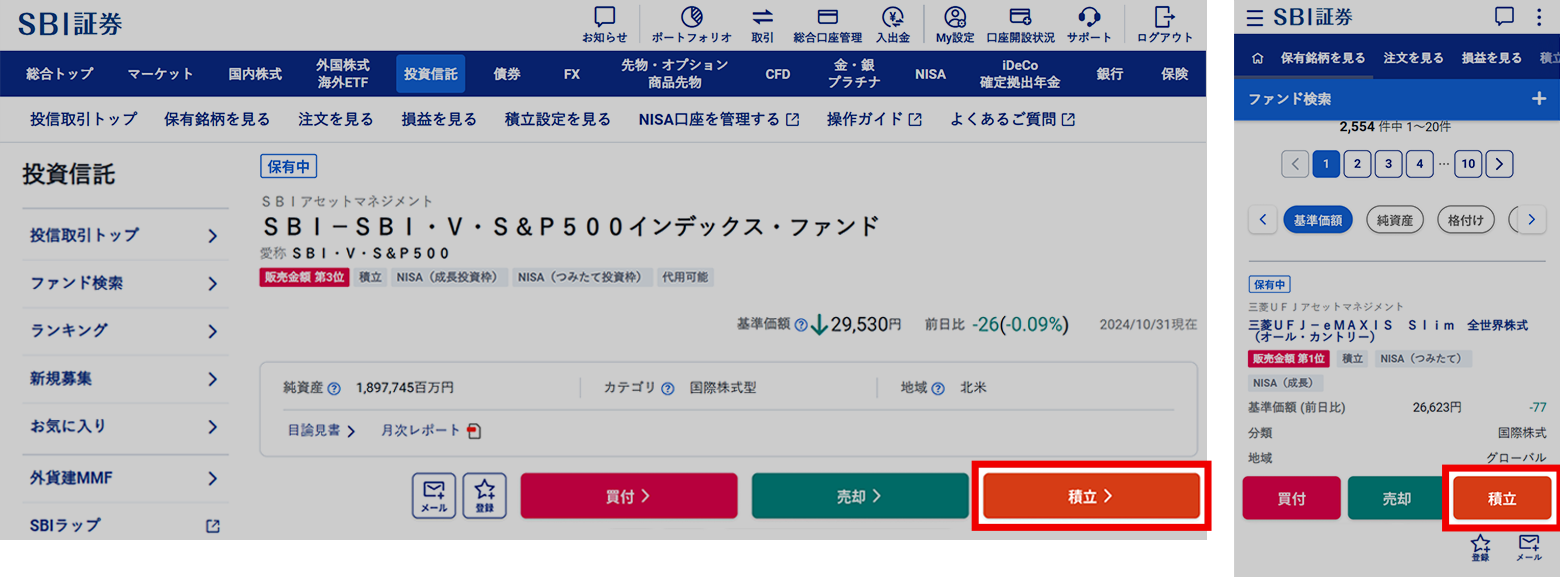Screen dimensions: 1560x577
Task: Click the mobile chat notification icon
Action: click(x=1504, y=16)
